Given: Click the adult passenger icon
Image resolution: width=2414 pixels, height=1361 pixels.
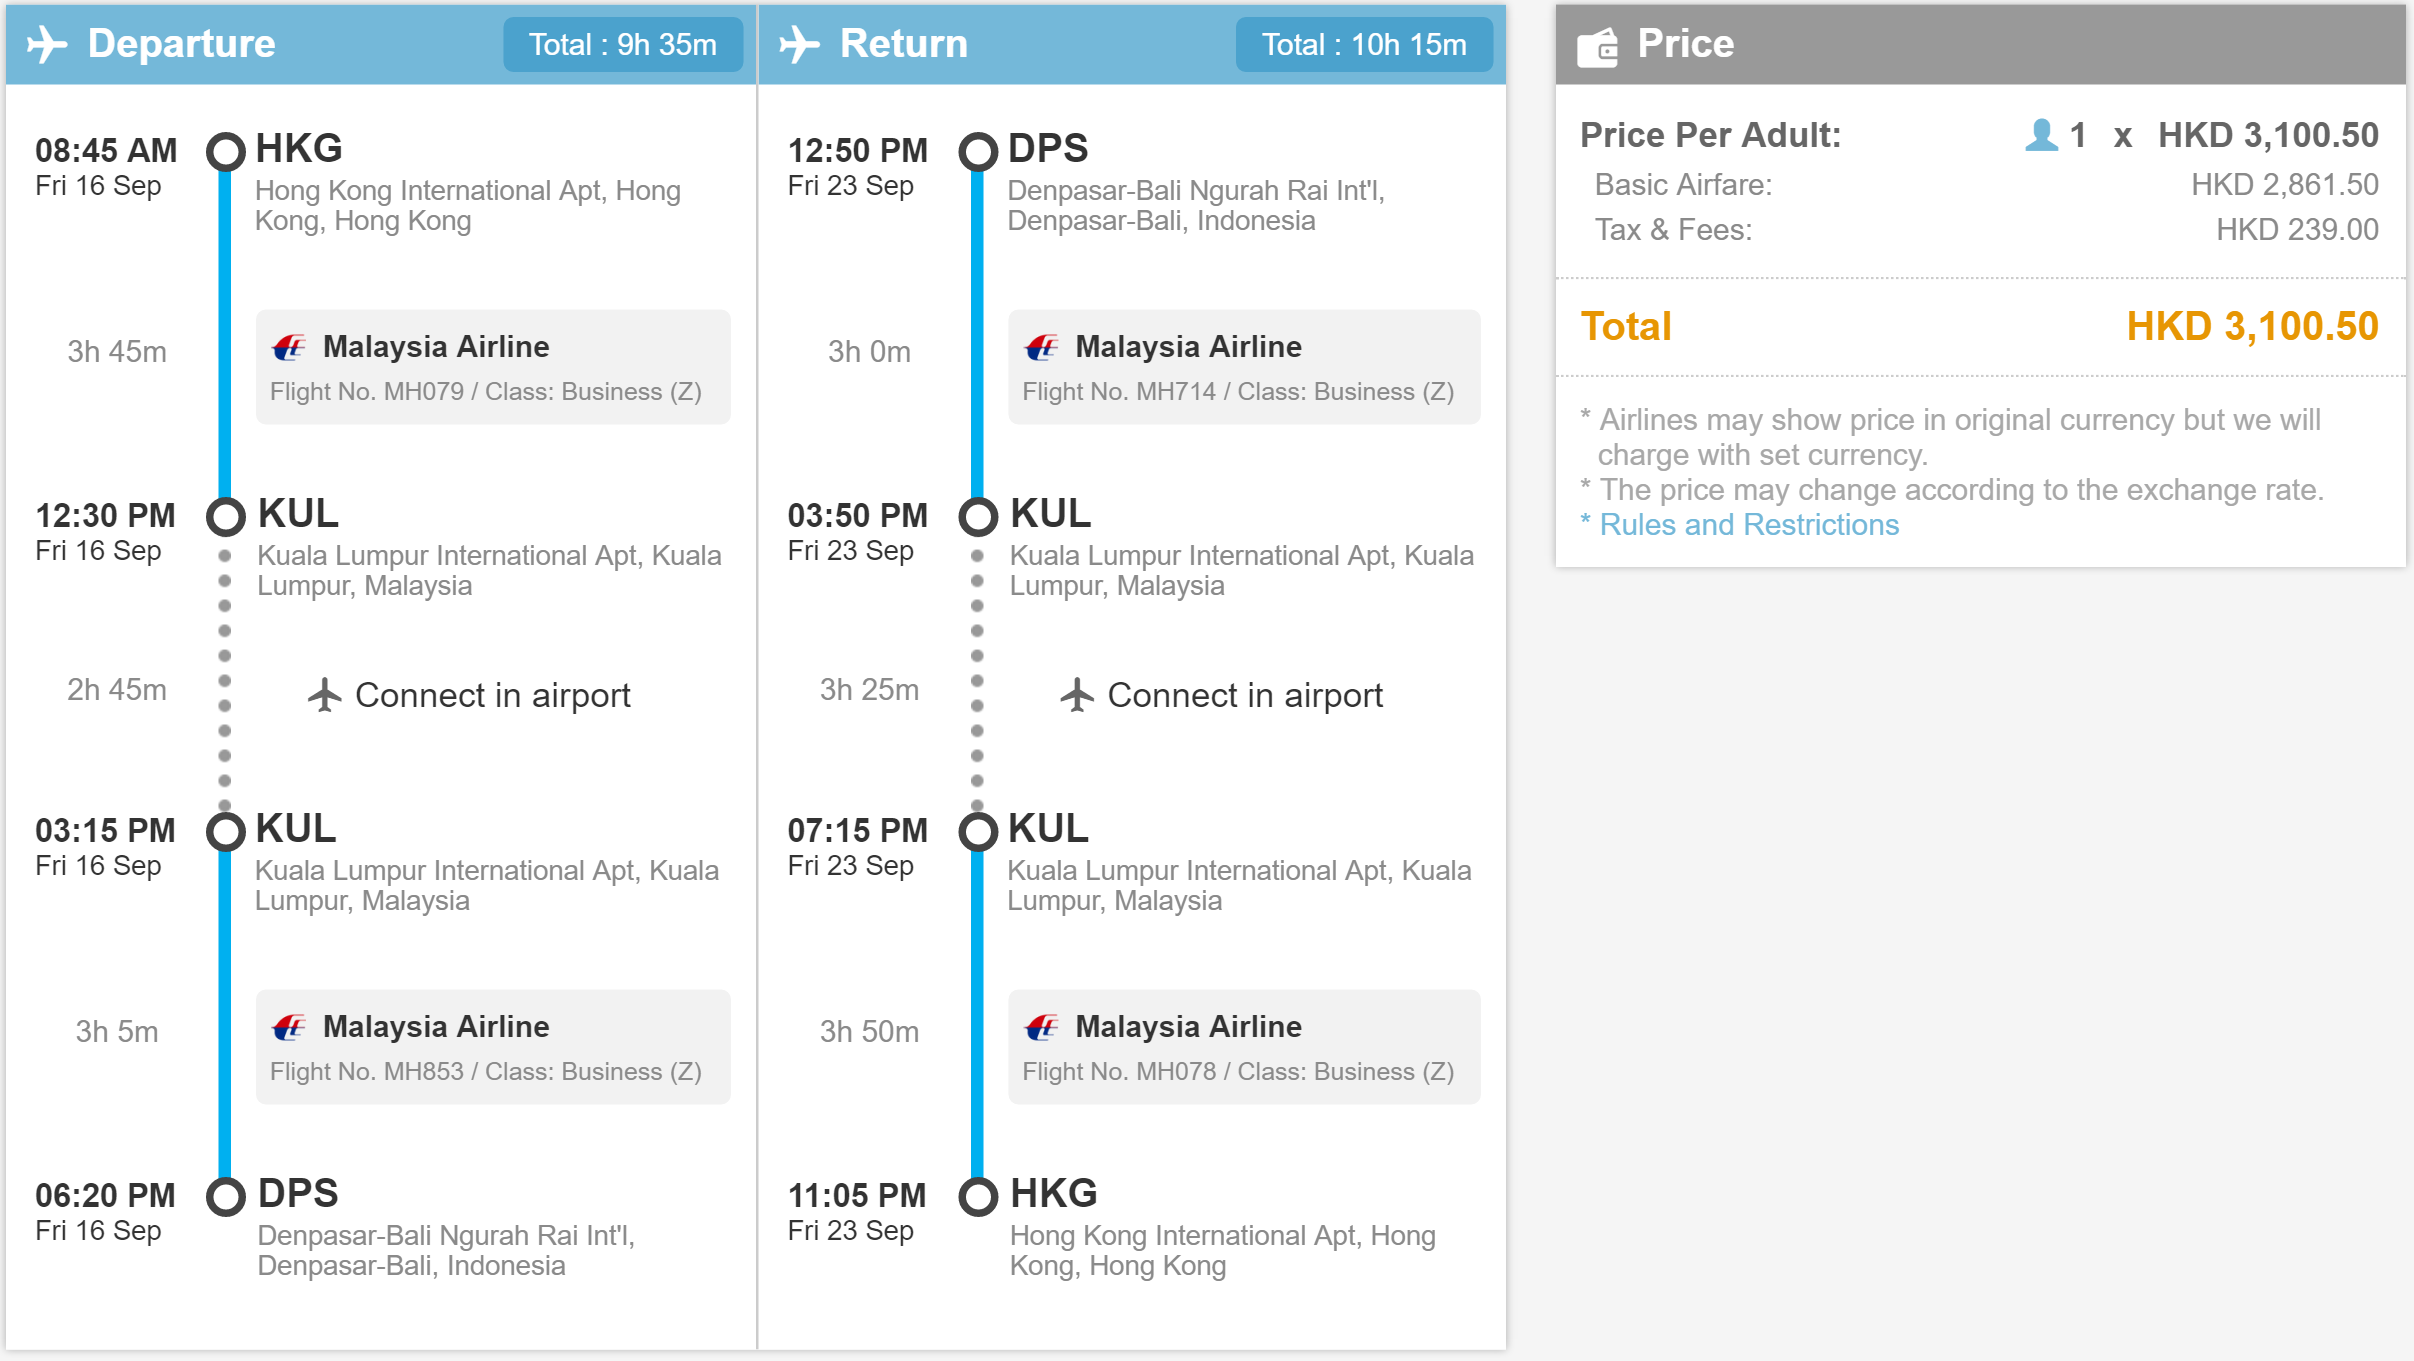Looking at the screenshot, I should (x=2041, y=135).
